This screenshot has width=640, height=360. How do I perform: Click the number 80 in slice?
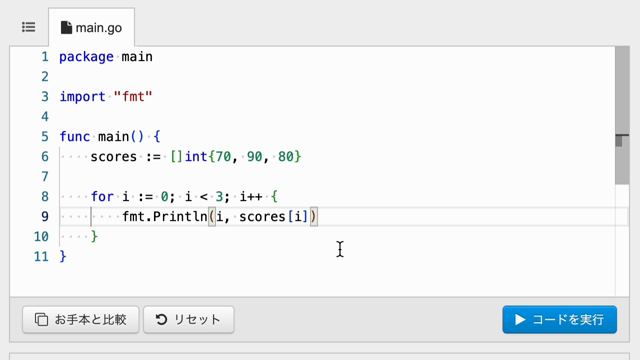[x=286, y=157]
